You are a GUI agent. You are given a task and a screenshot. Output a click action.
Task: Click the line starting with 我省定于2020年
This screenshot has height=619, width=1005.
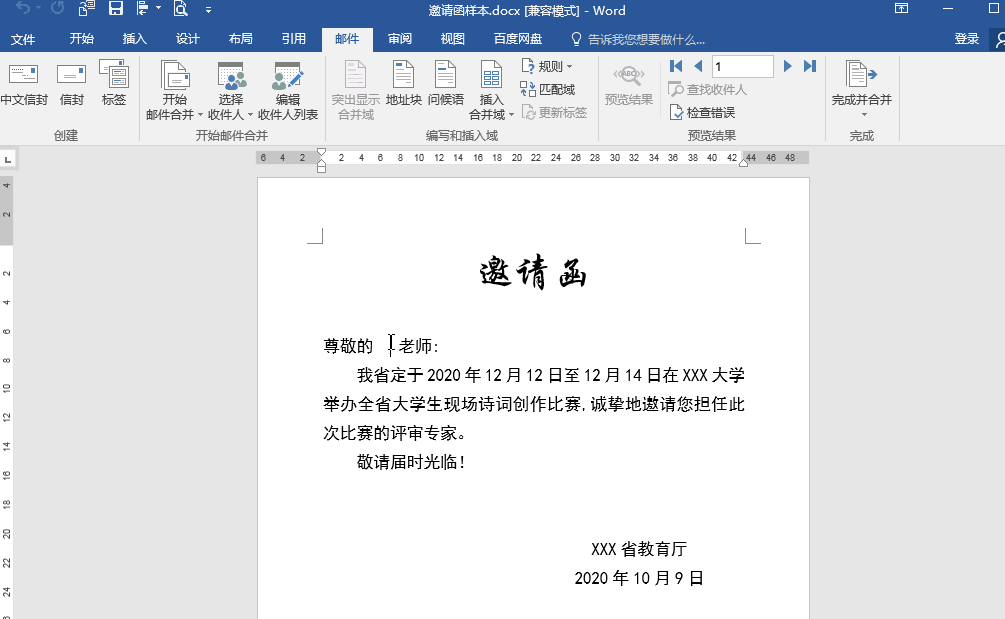(551, 375)
